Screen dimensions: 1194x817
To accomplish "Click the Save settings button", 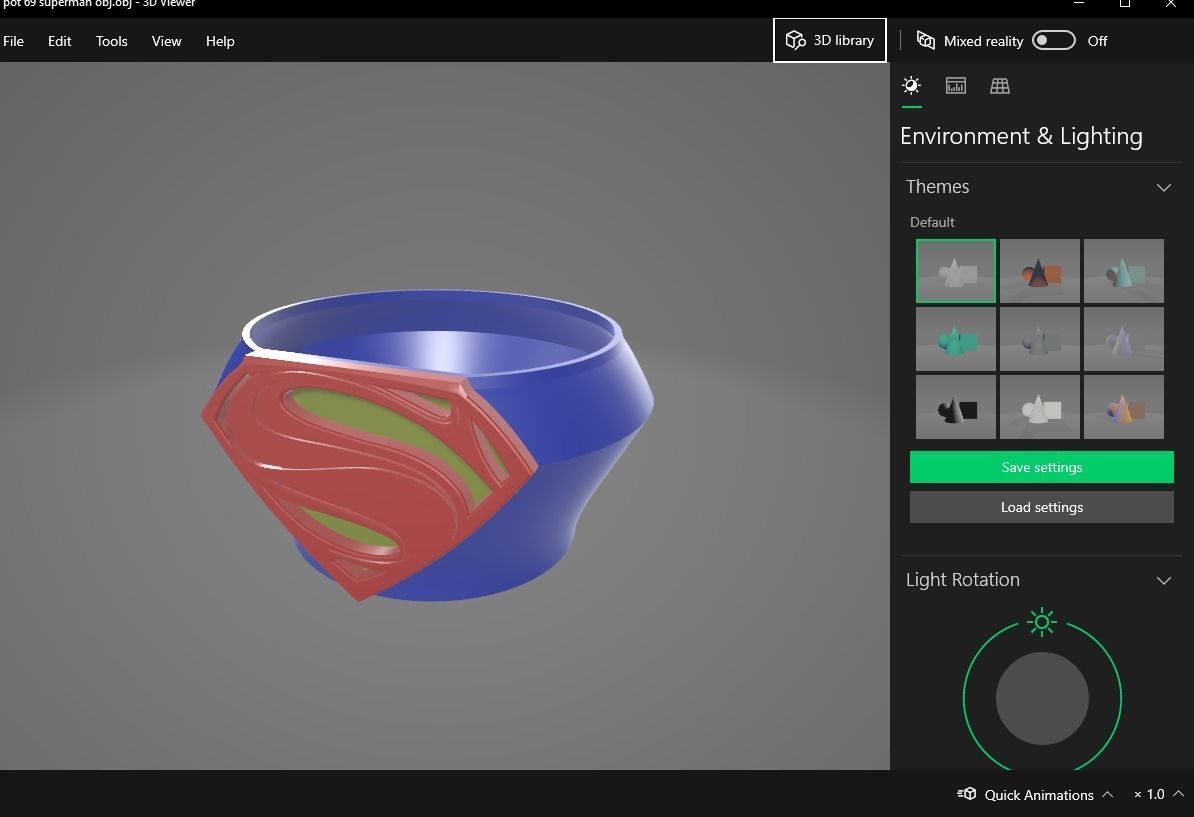I will 1042,467.
